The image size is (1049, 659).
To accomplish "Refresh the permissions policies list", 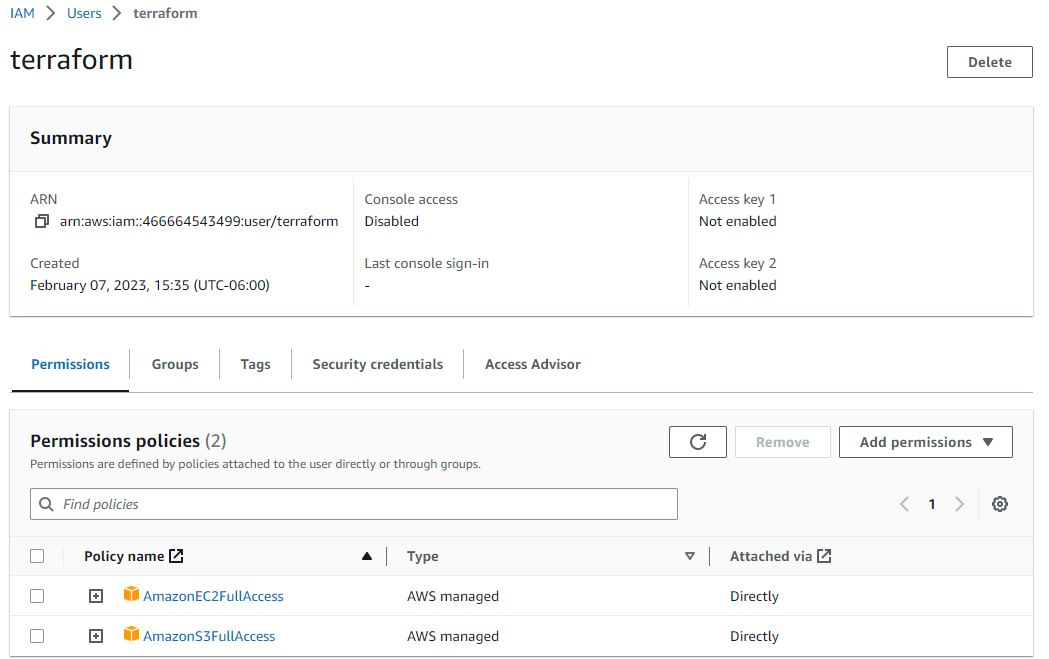I will click(x=697, y=441).
